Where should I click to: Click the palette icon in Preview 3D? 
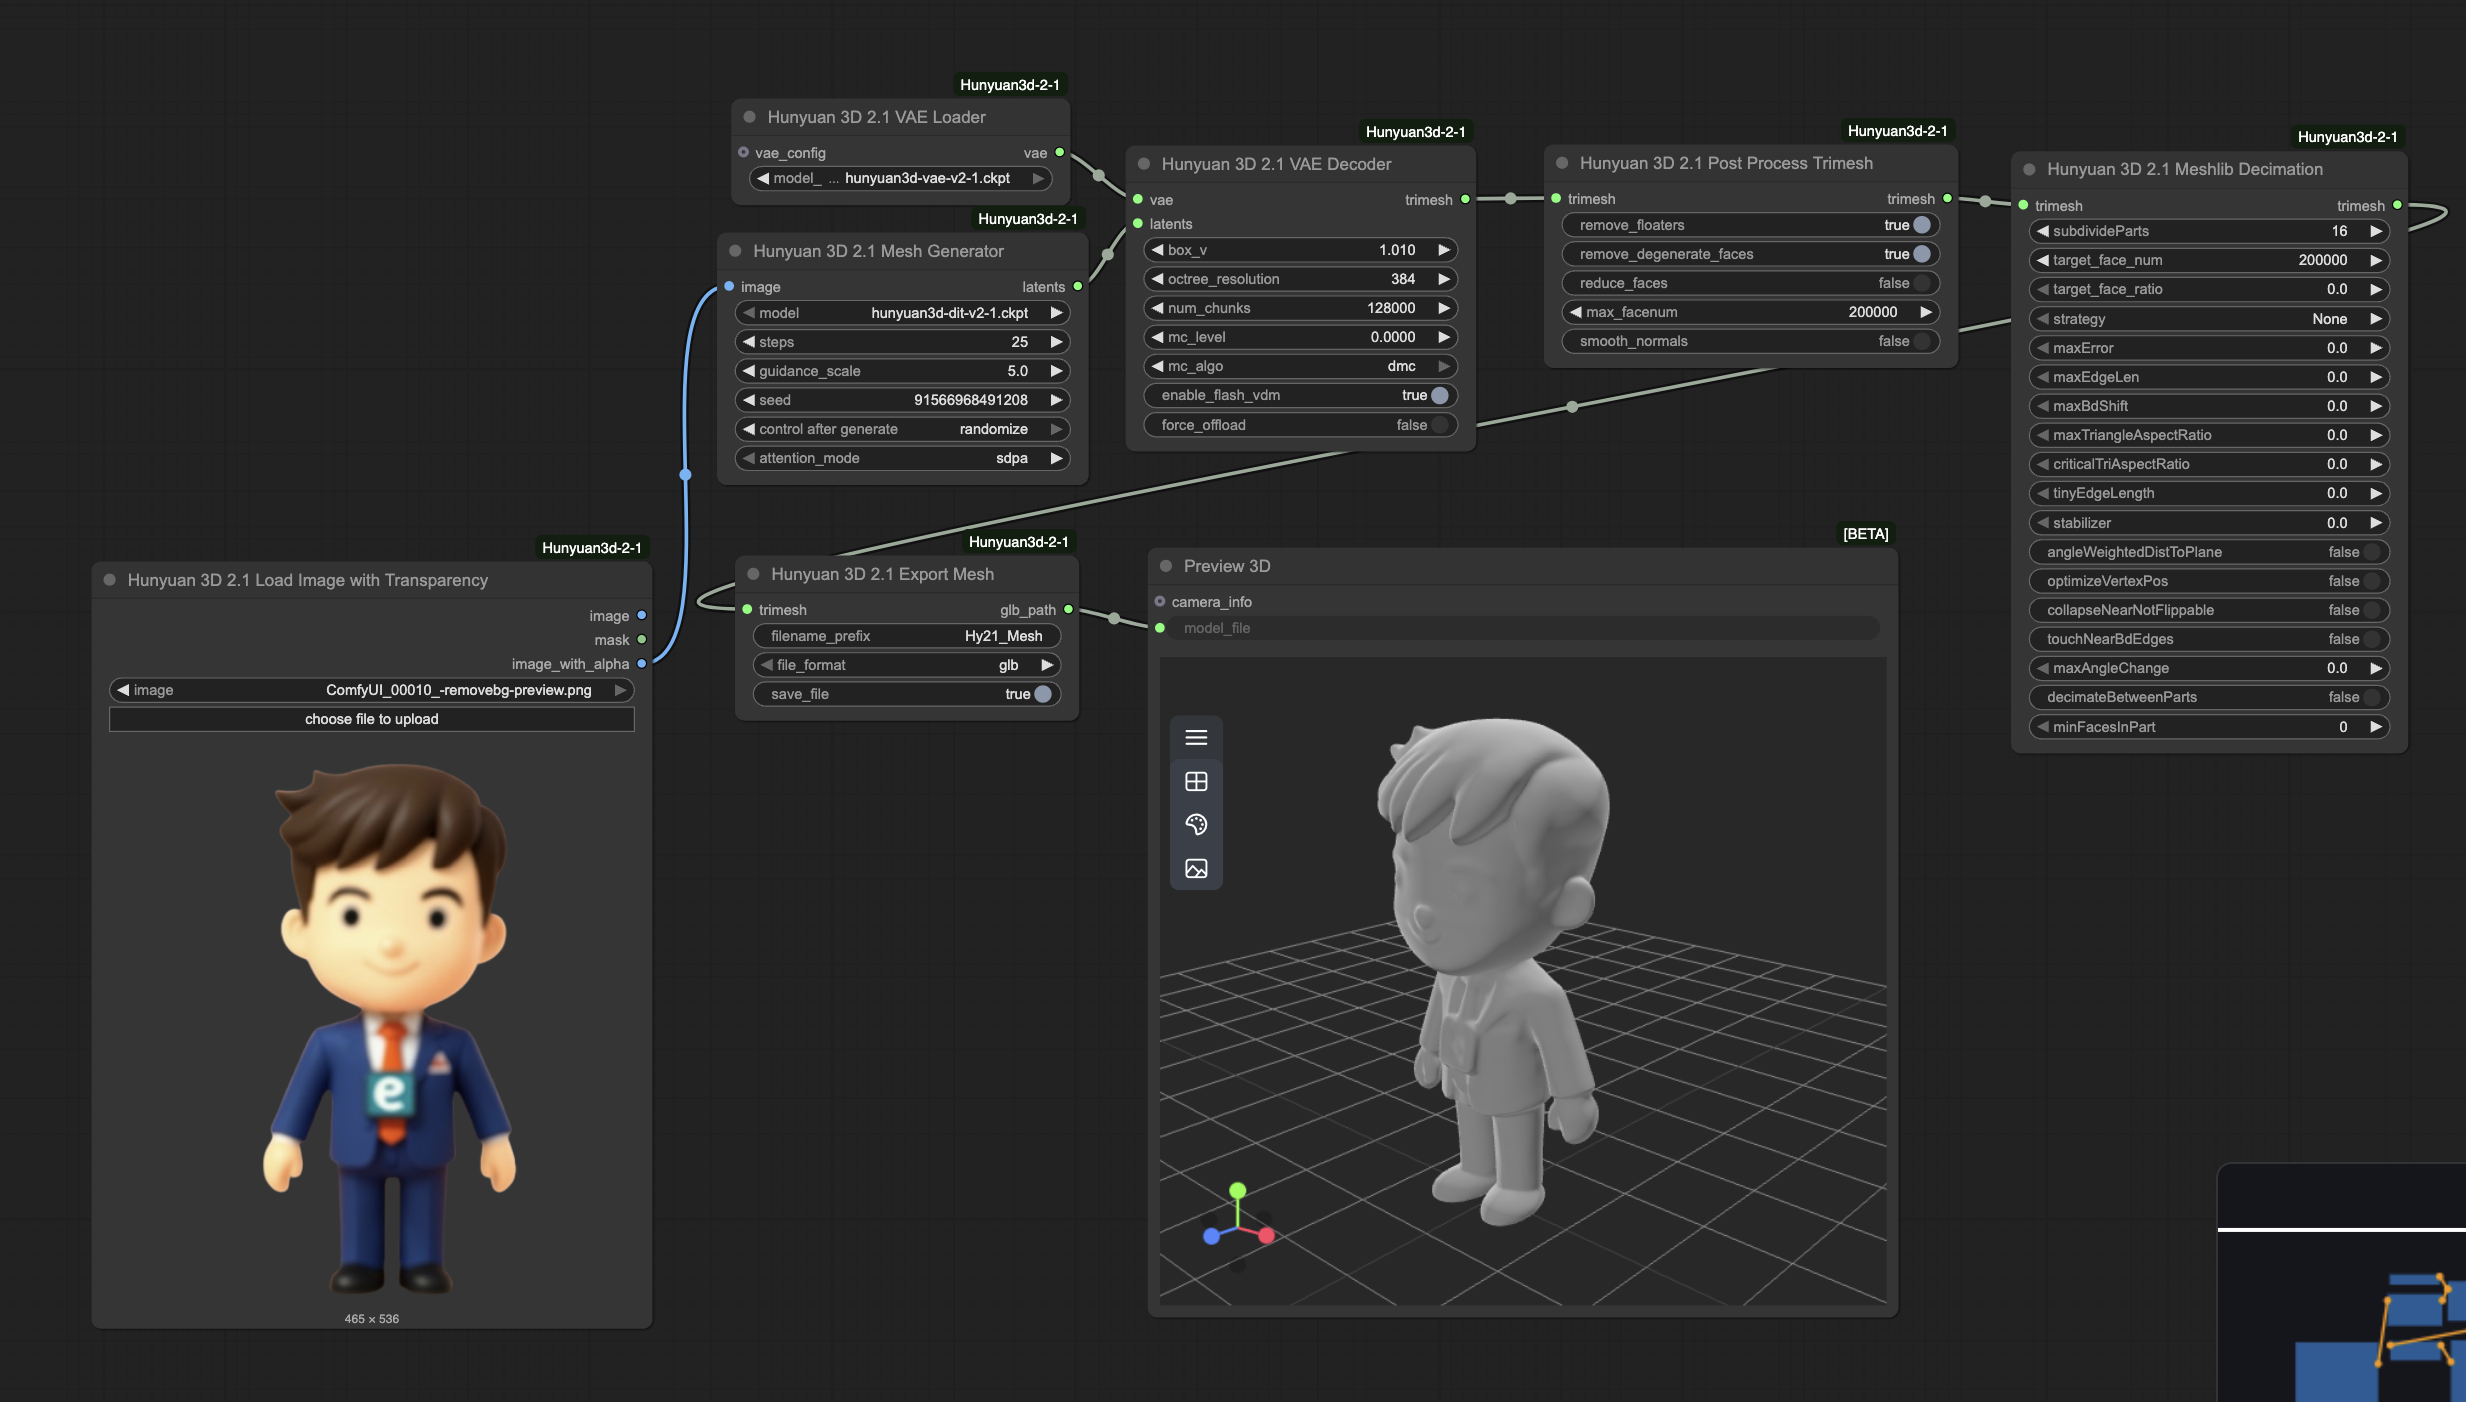point(1196,825)
